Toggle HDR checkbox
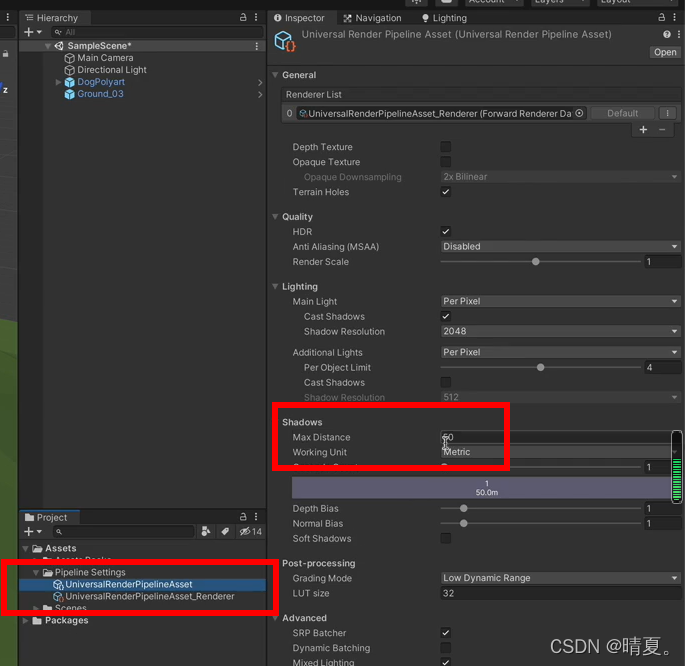This screenshot has width=685, height=666. coord(446,231)
